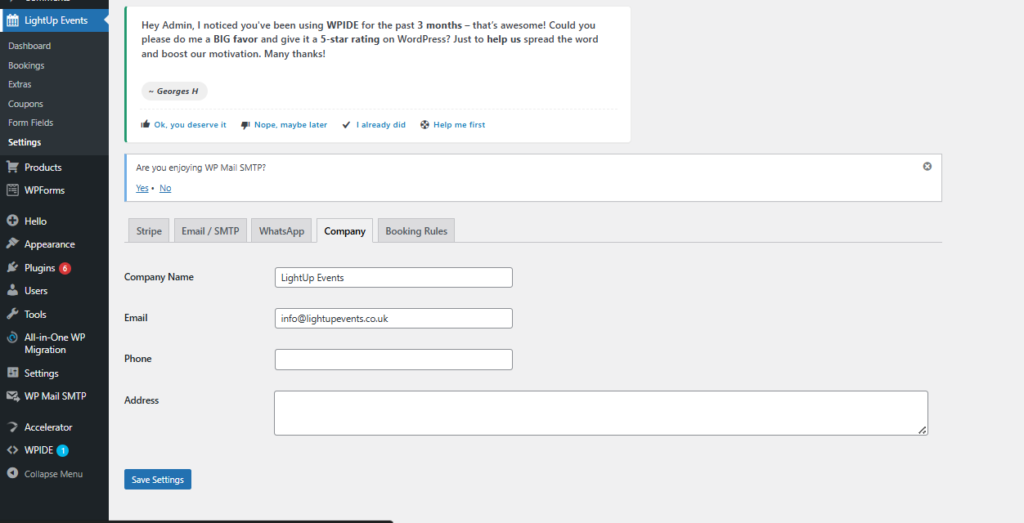Go to the Bookings submenu item
The width and height of the screenshot is (1024, 523).
(x=26, y=65)
